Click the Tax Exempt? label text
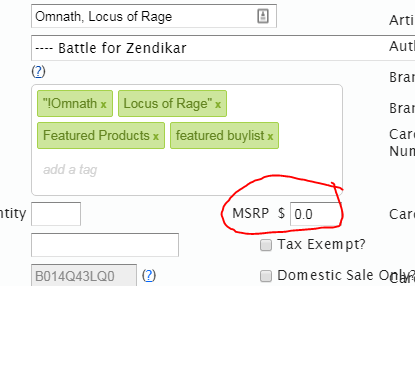Viewport: 415px width, 379px height. (x=321, y=244)
